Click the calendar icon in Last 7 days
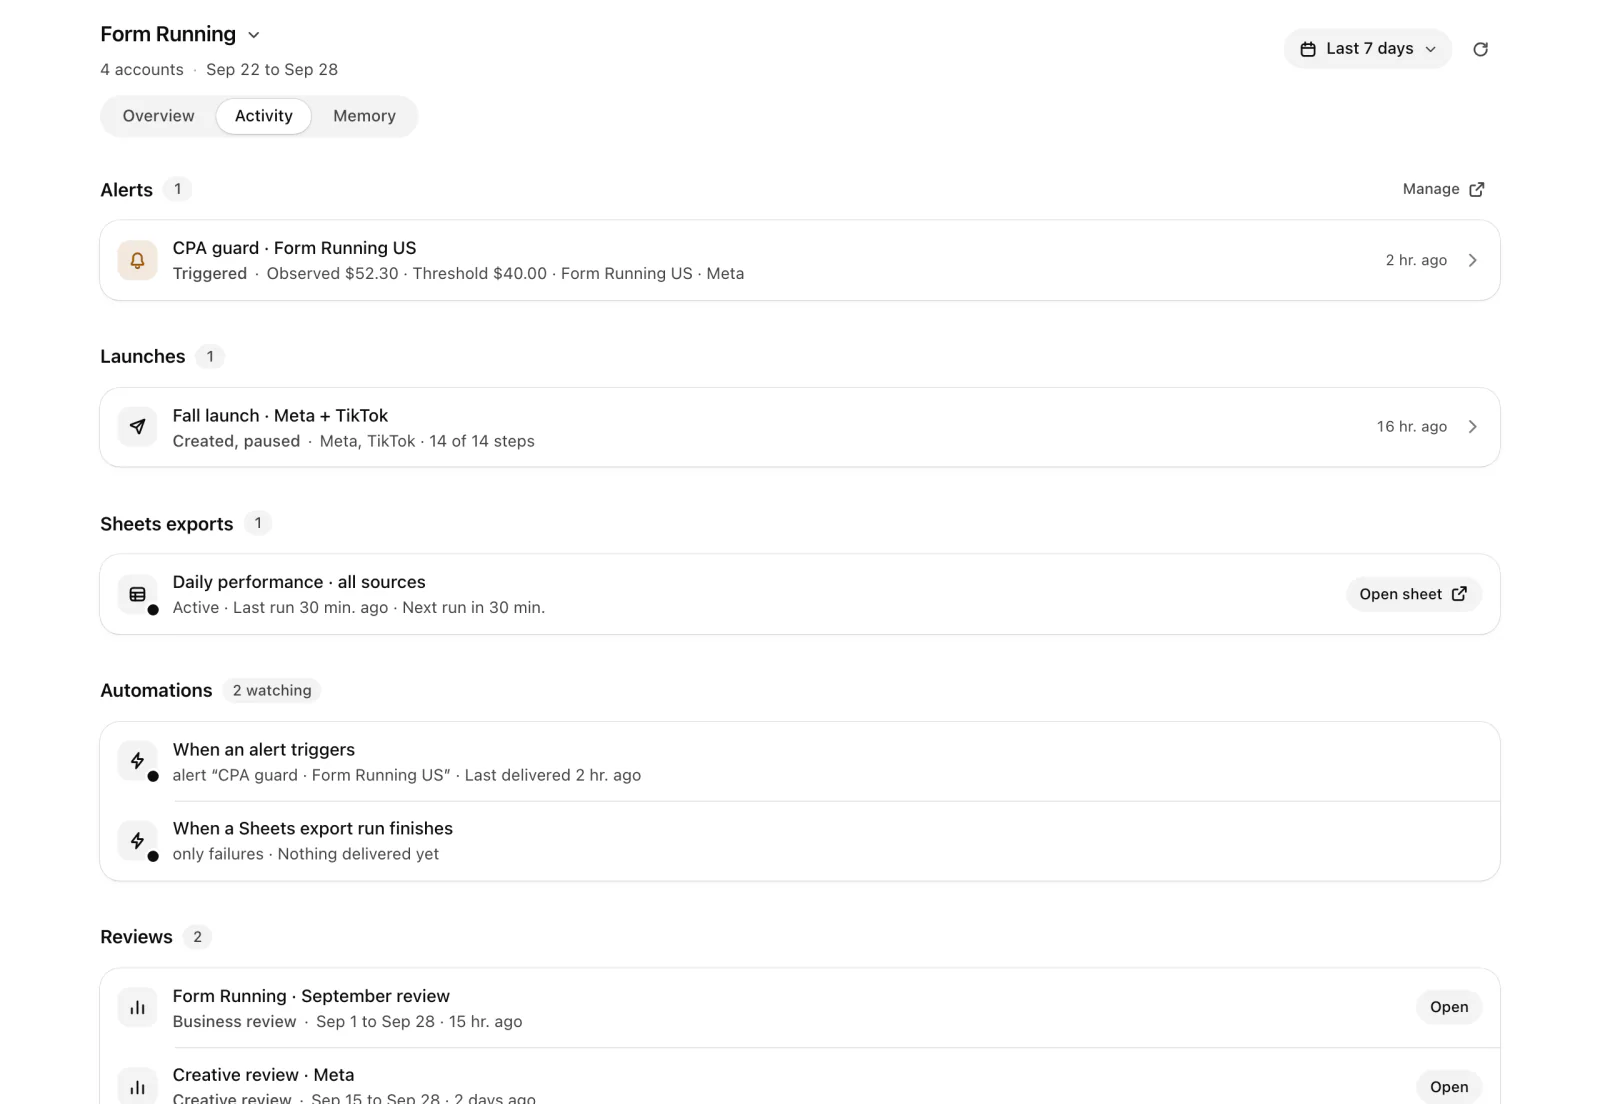Image resolution: width=1600 pixels, height=1104 pixels. pyautogui.click(x=1307, y=49)
